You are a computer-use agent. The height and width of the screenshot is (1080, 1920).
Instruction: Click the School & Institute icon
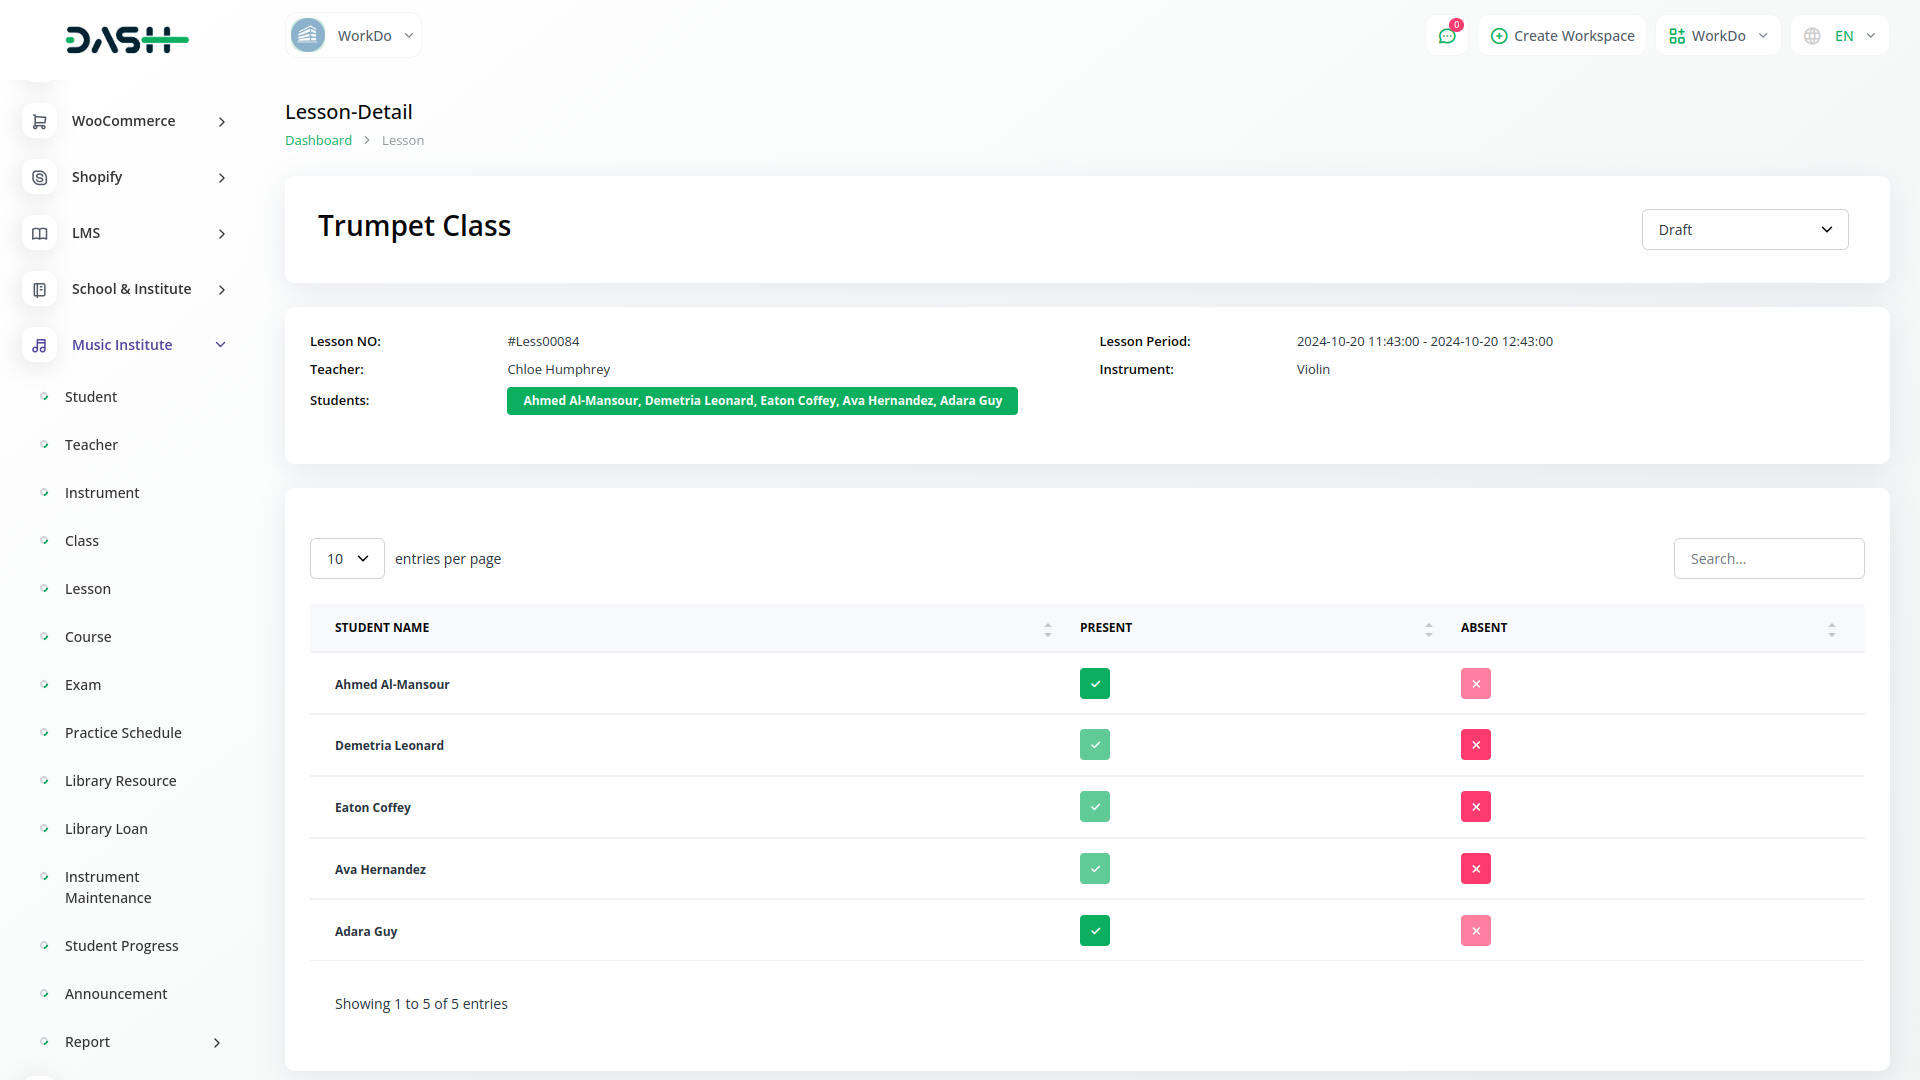click(x=39, y=289)
